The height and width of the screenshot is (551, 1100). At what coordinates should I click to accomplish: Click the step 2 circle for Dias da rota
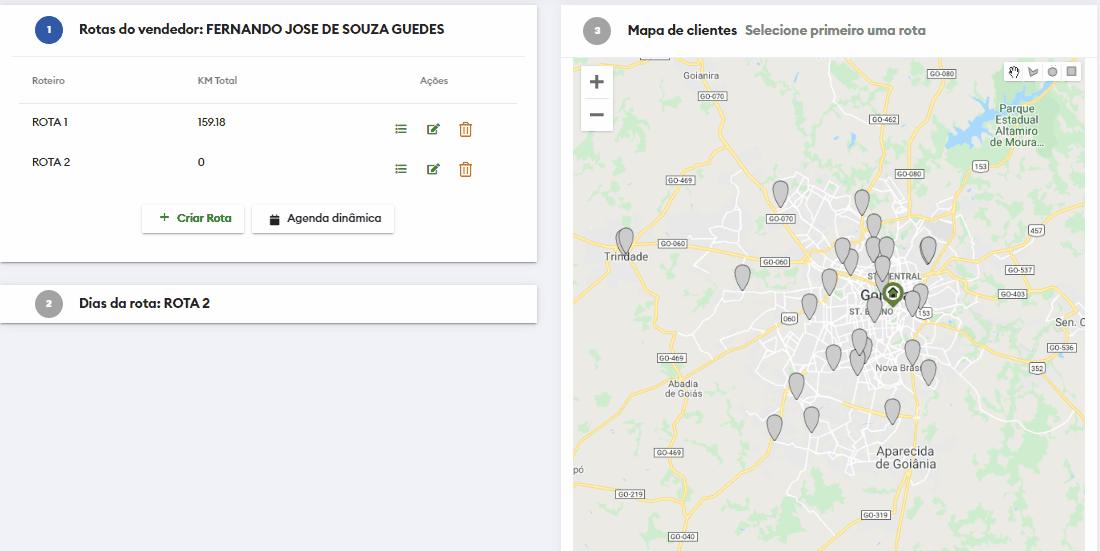[x=49, y=304]
